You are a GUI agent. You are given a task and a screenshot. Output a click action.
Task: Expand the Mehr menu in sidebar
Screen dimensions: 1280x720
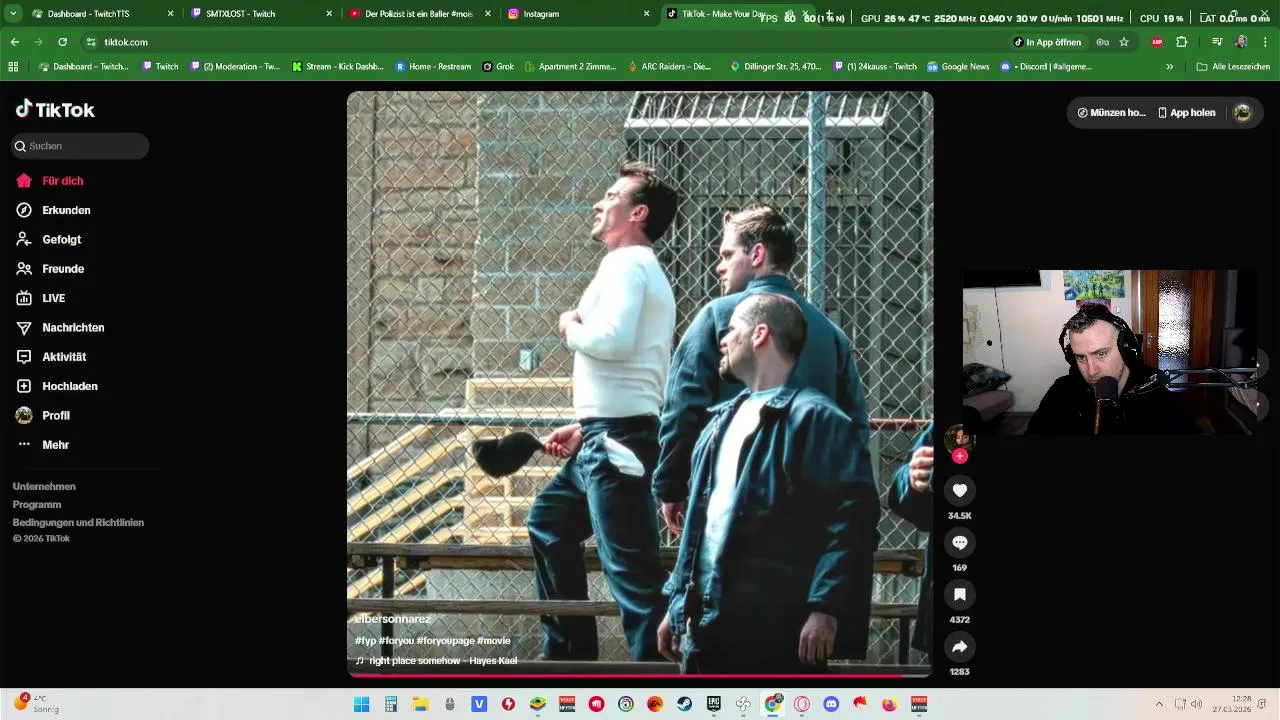pyautogui.click(x=43, y=445)
